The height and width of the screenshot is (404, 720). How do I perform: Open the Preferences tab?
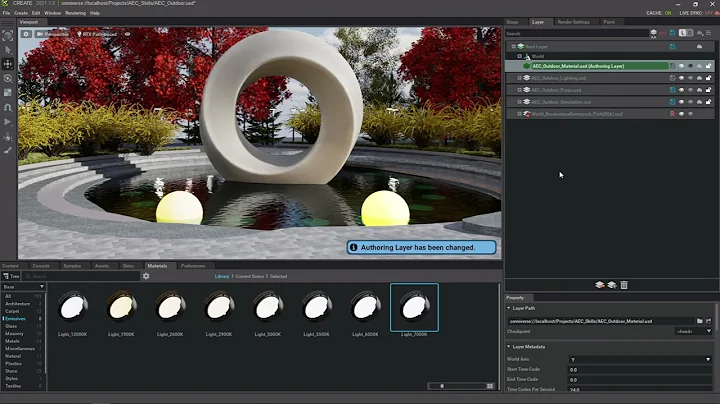point(193,266)
